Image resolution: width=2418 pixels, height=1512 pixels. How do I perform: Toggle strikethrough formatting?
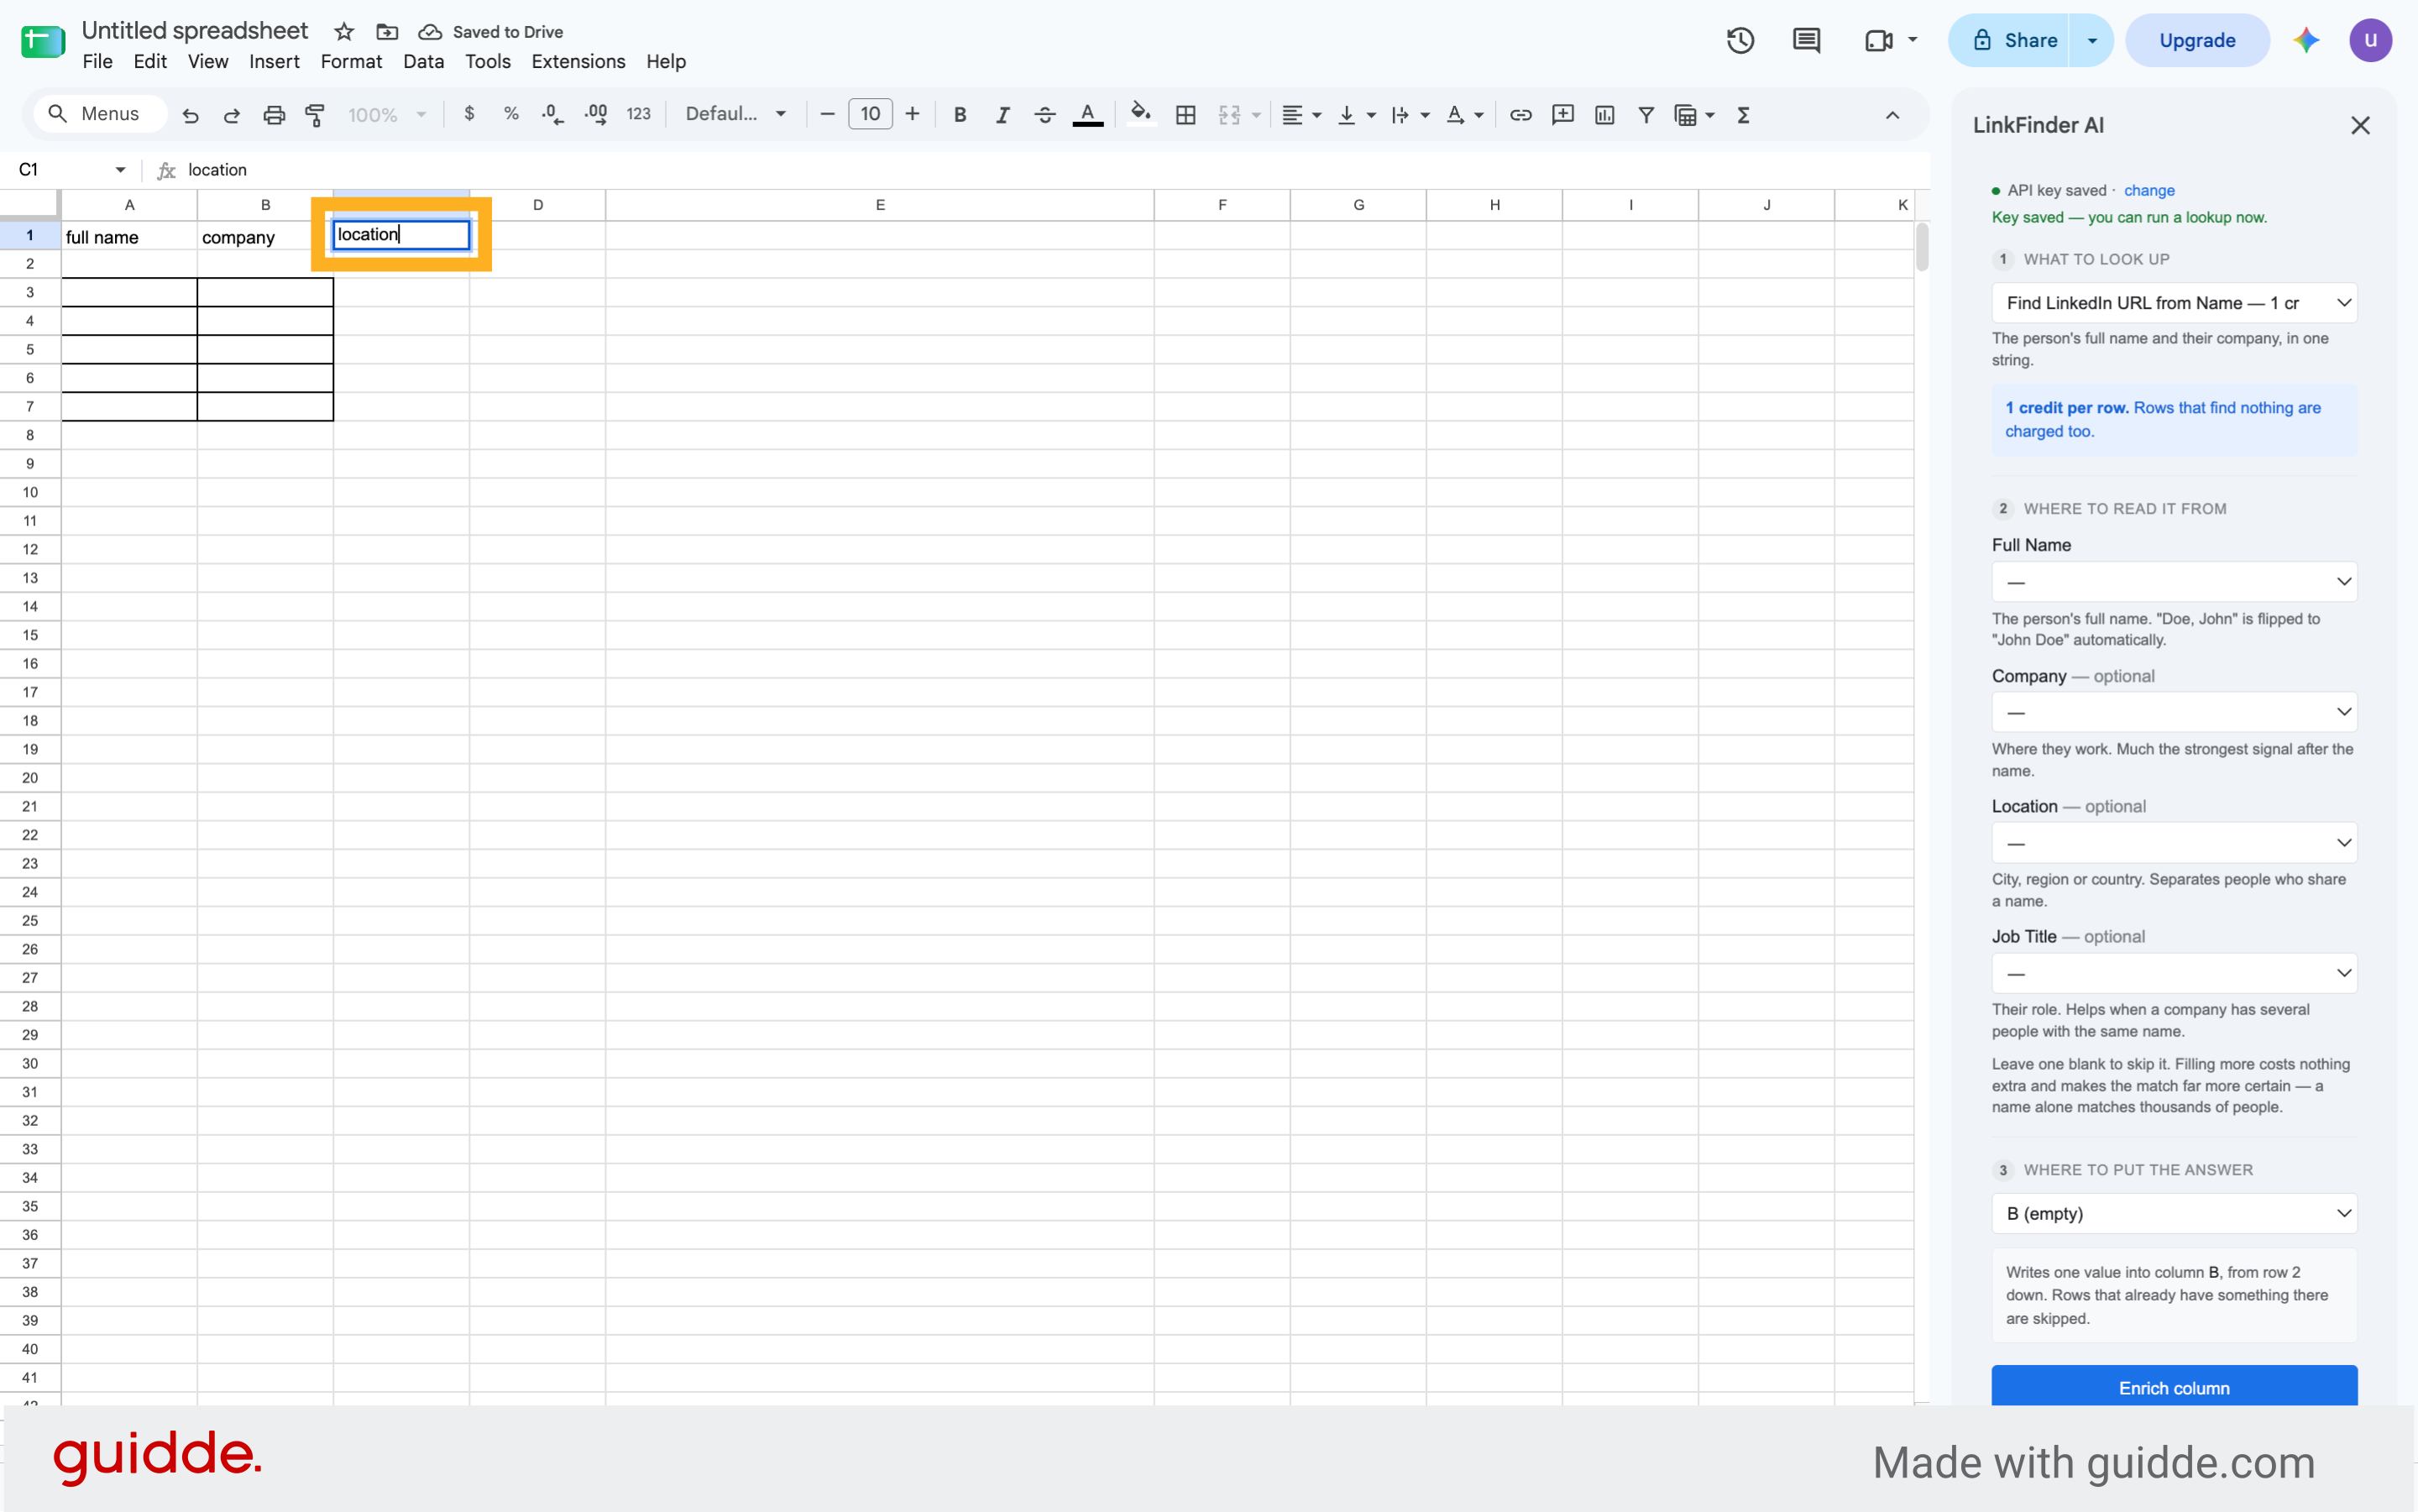(1045, 115)
